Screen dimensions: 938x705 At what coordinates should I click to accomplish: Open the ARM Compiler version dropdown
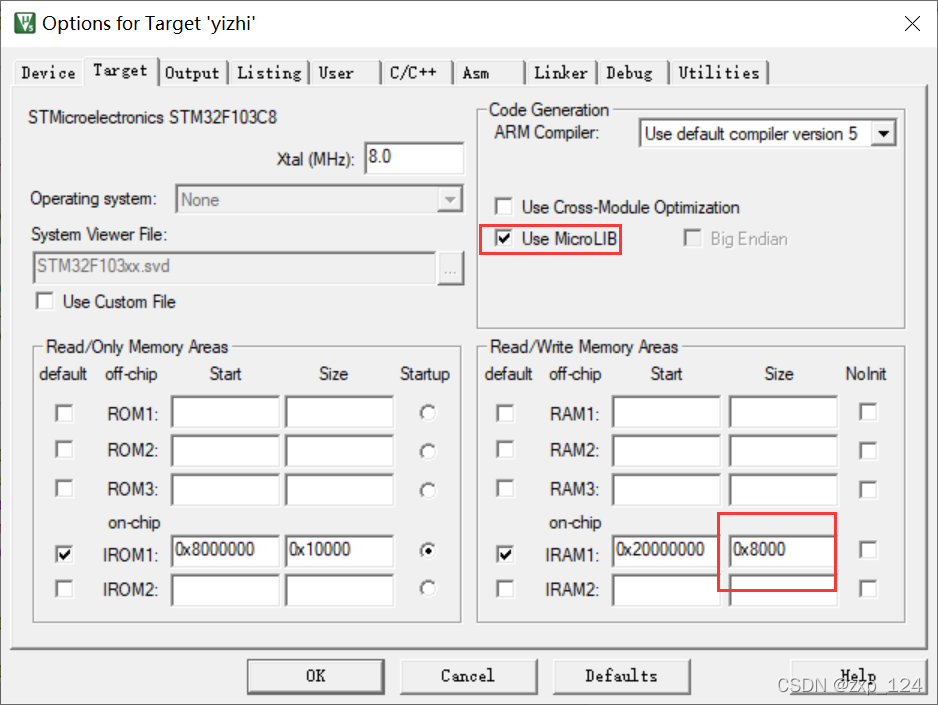[x=883, y=133]
